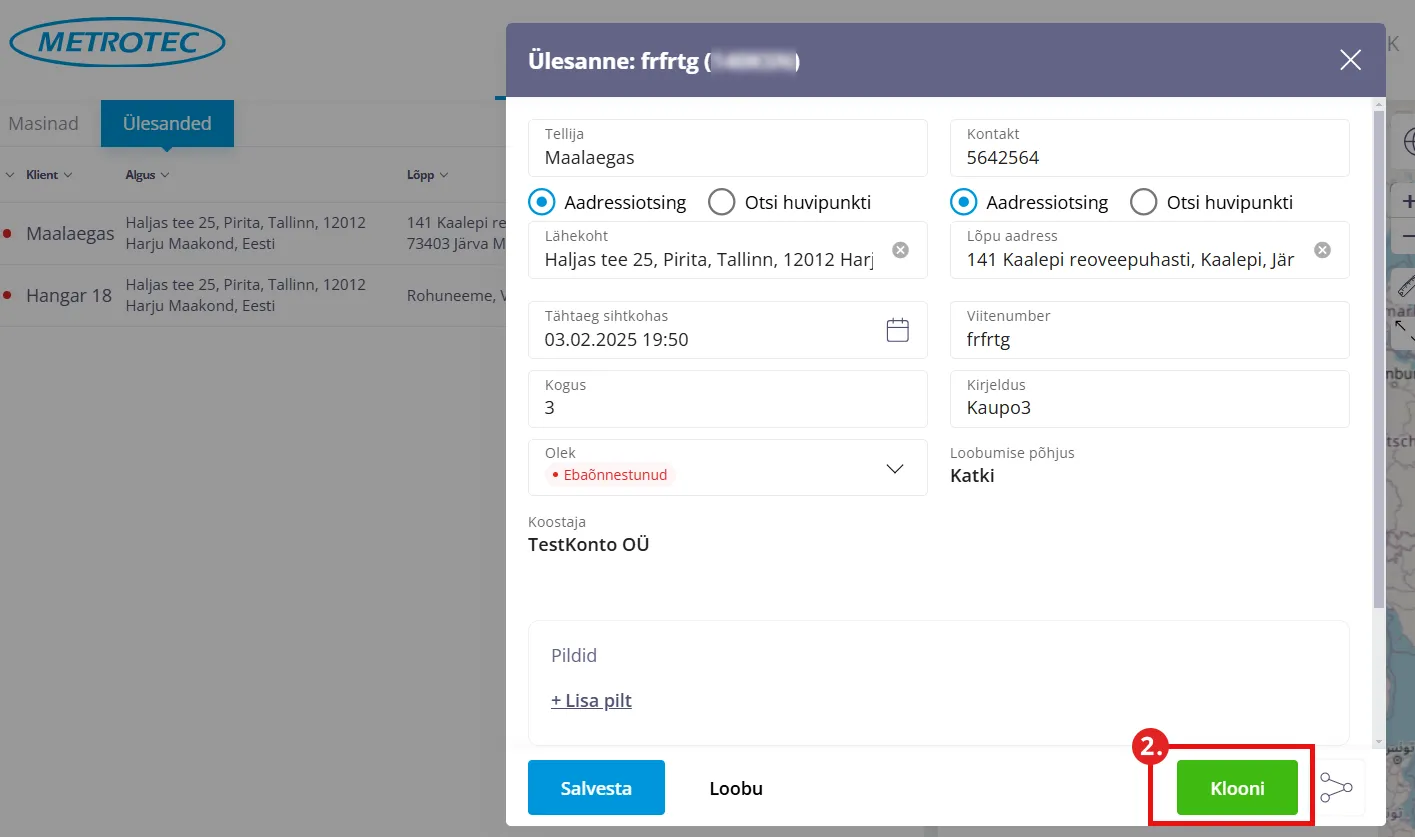Clear the Lõpu aadress field
This screenshot has height=837, width=1415.
point(1322,250)
